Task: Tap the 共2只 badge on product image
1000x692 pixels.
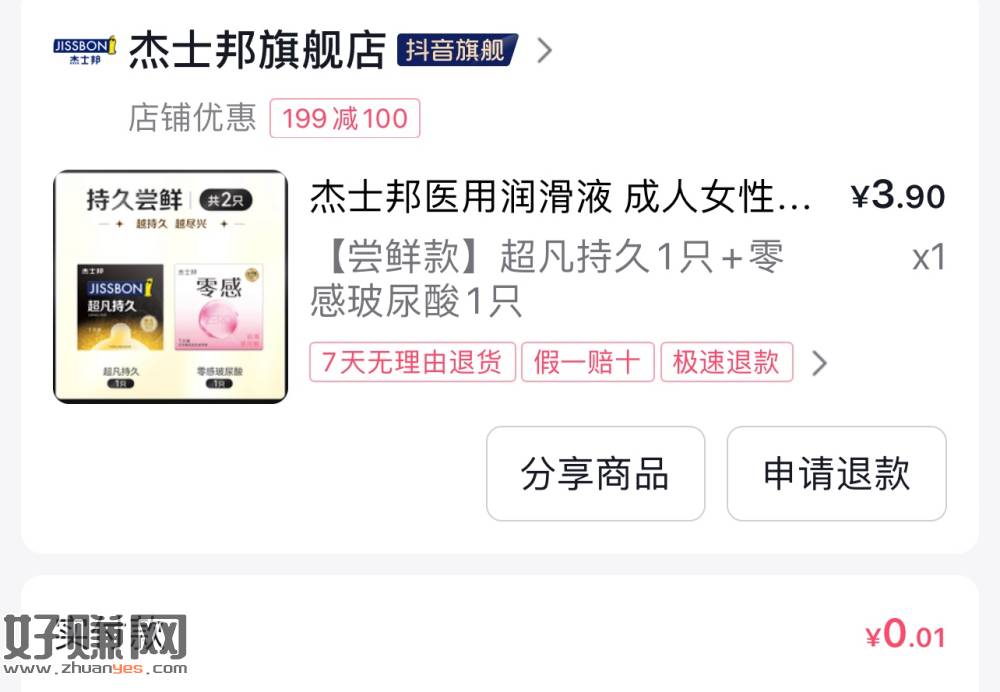Action: 226,200
